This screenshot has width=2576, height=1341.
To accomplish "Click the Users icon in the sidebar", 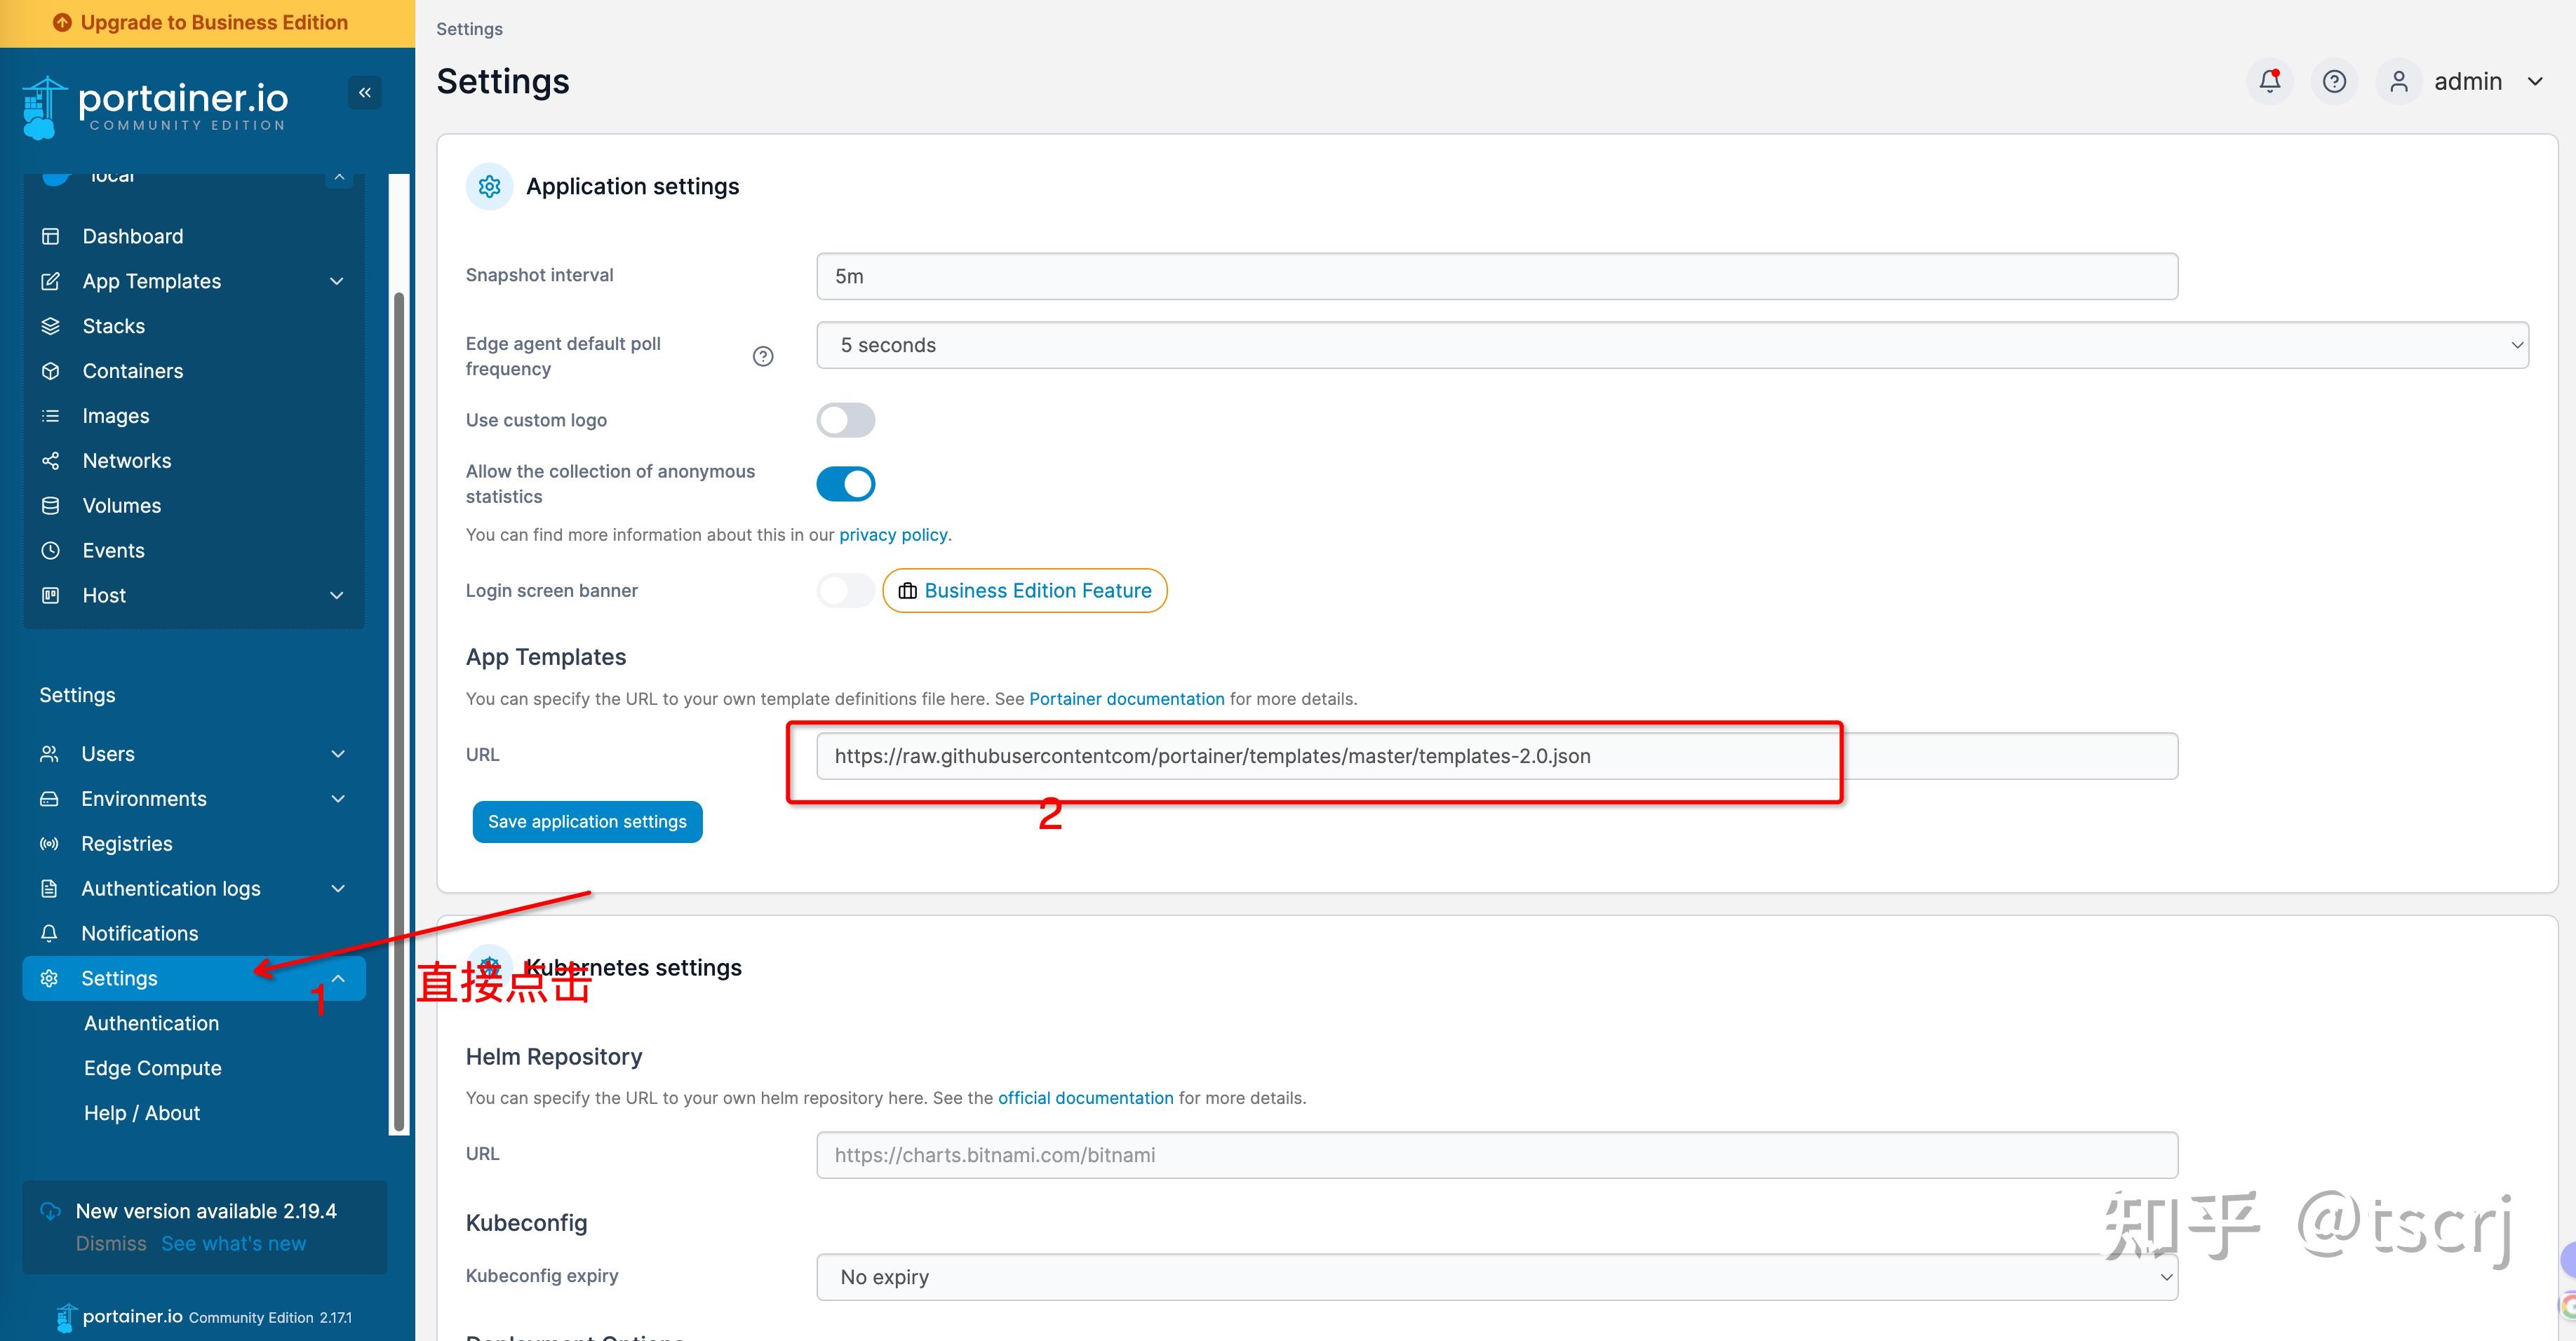I will [x=49, y=754].
